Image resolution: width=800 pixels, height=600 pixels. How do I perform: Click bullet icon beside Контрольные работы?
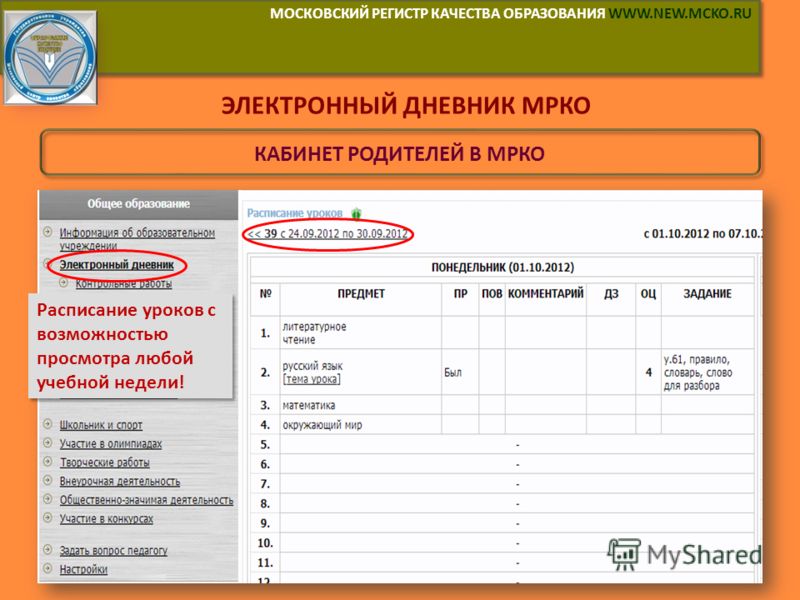(x=63, y=283)
